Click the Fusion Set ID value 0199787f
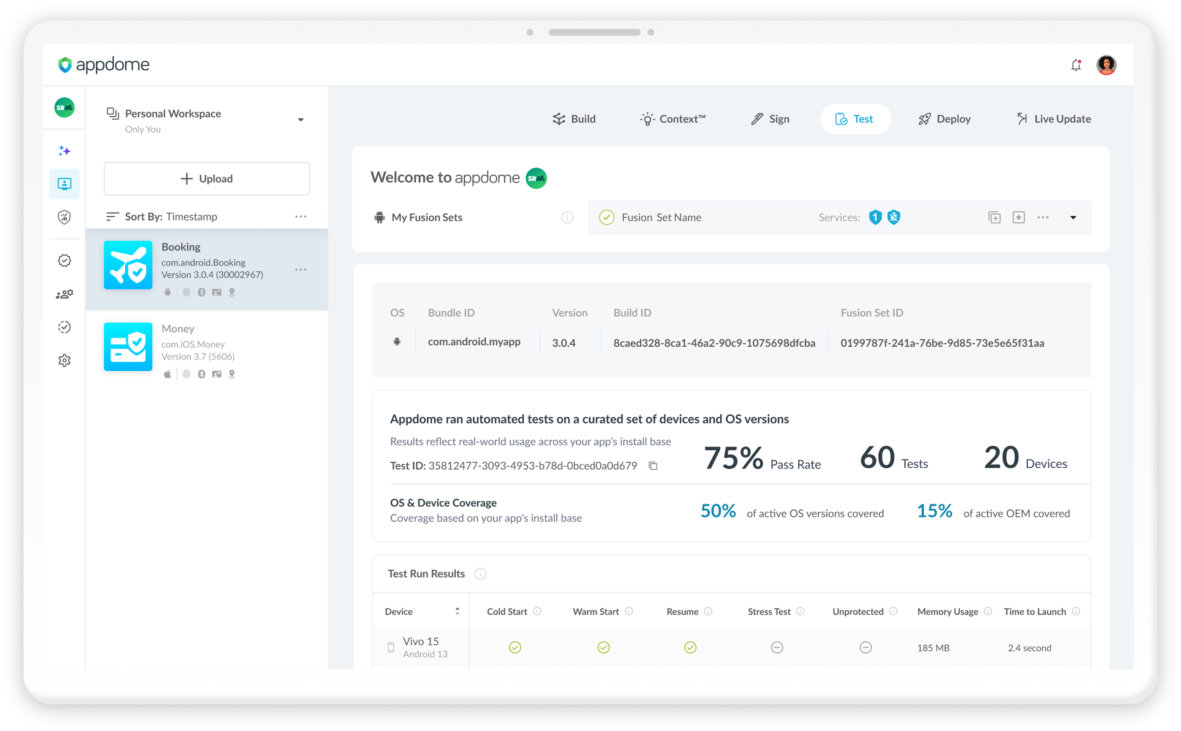 942,343
